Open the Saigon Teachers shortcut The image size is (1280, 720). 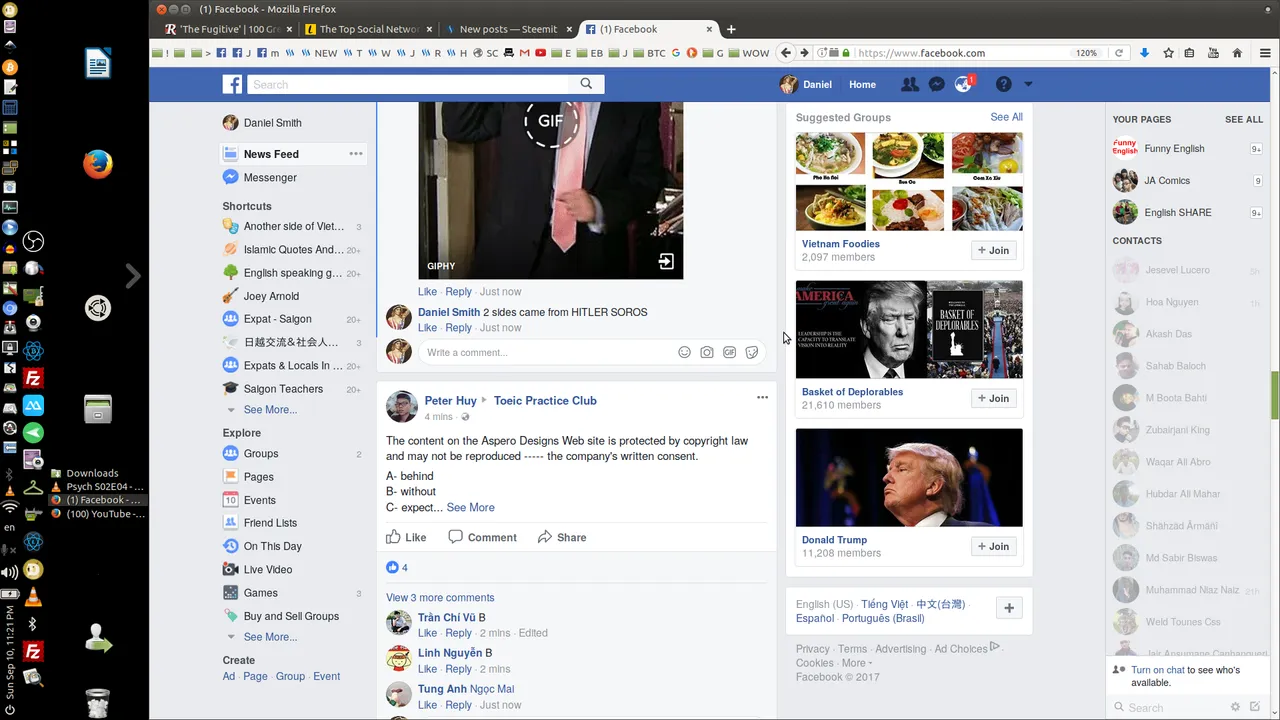(x=283, y=389)
